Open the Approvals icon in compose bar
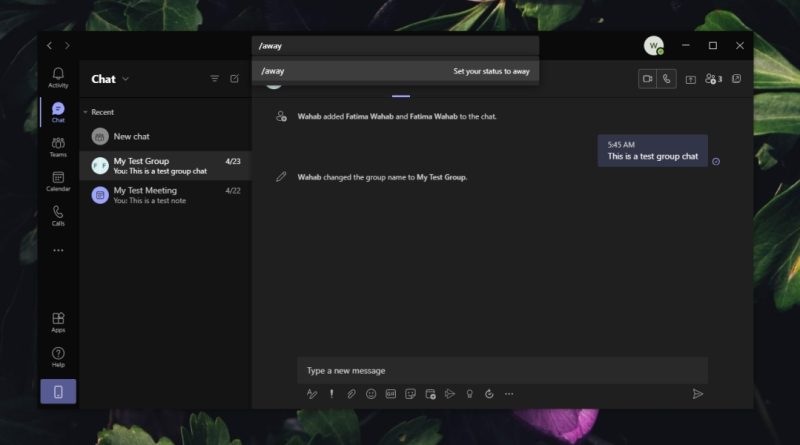 coord(489,394)
